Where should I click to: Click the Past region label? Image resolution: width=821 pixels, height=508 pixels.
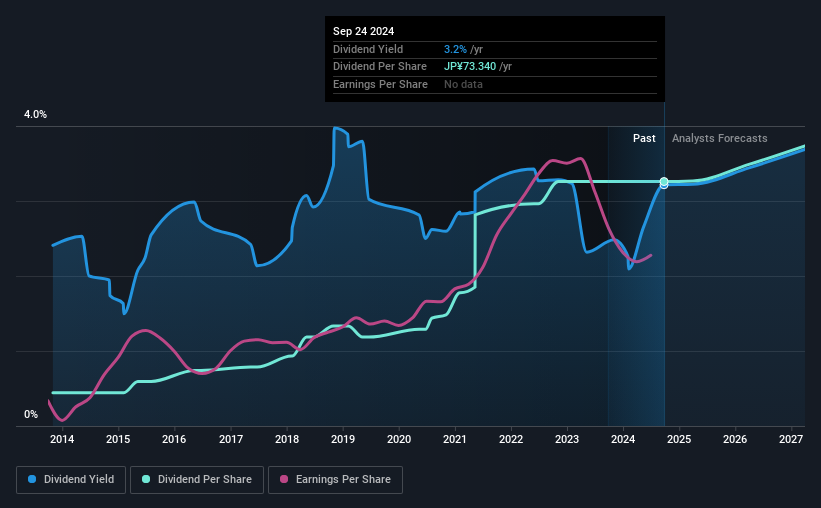coord(644,138)
